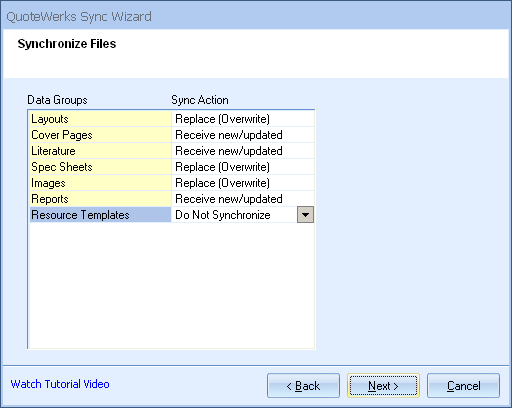Go back with the Back button
The width and height of the screenshot is (512, 408).
coord(303,386)
